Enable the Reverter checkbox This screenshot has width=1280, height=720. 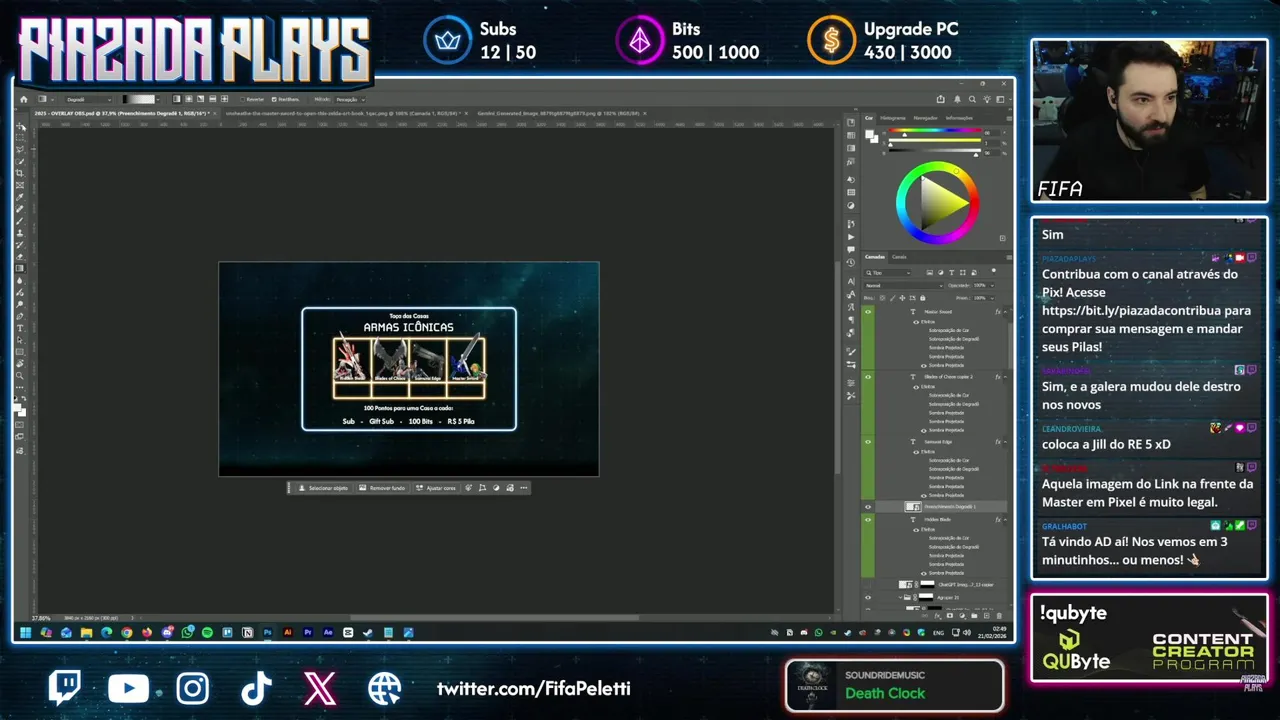[243, 99]
